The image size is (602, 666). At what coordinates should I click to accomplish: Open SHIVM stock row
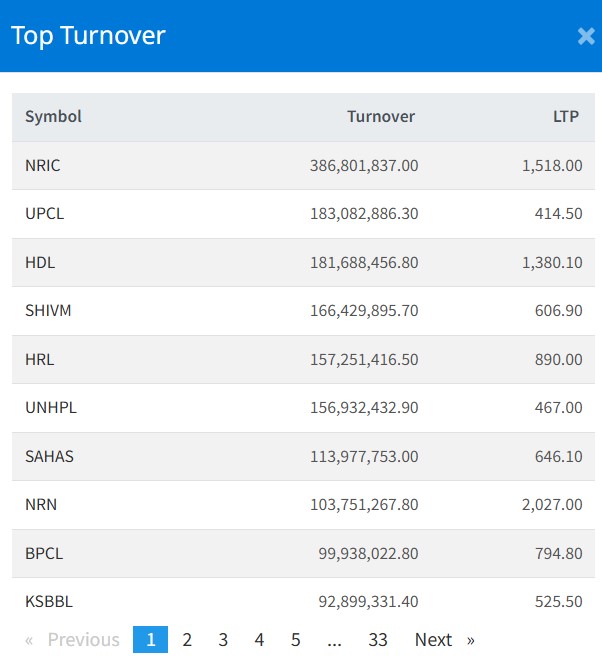(48, 311)
